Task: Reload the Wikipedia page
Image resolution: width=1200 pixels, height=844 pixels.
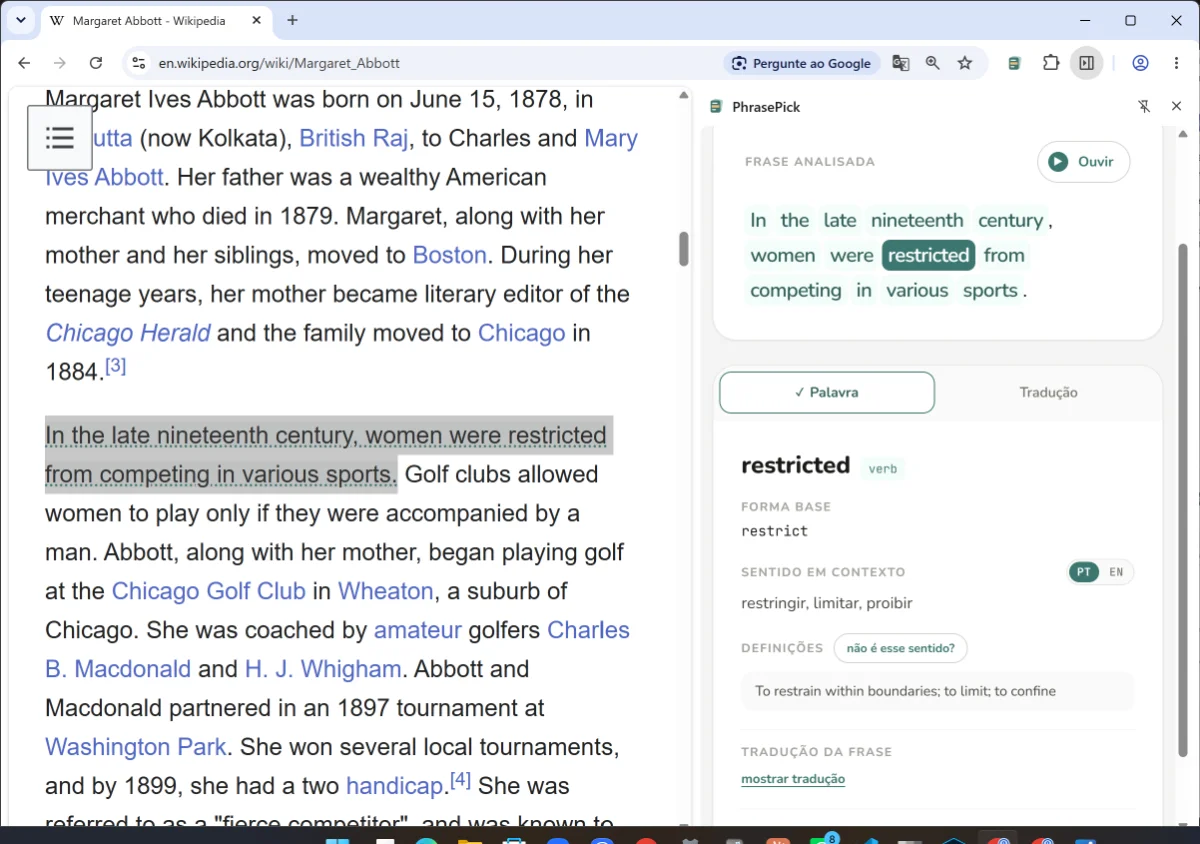Action: (x=96, y=63)
